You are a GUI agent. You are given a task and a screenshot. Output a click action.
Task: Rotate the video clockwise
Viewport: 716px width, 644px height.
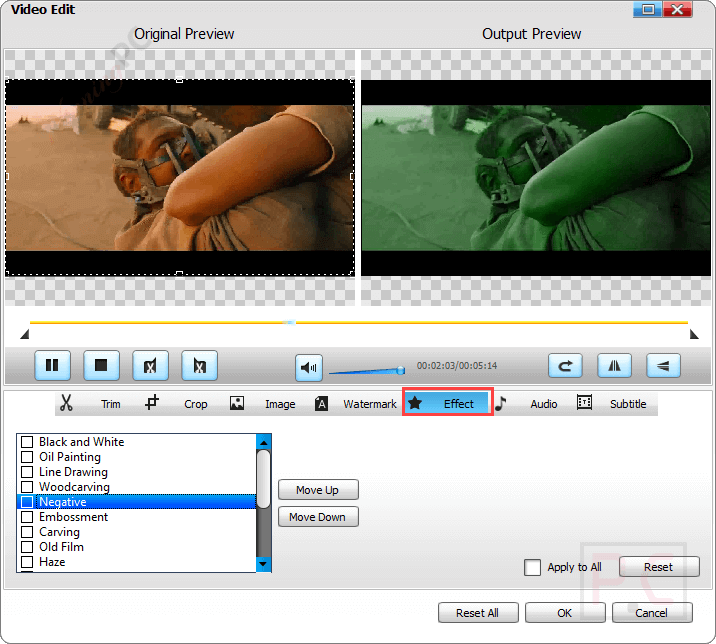[x=565, y=365]
